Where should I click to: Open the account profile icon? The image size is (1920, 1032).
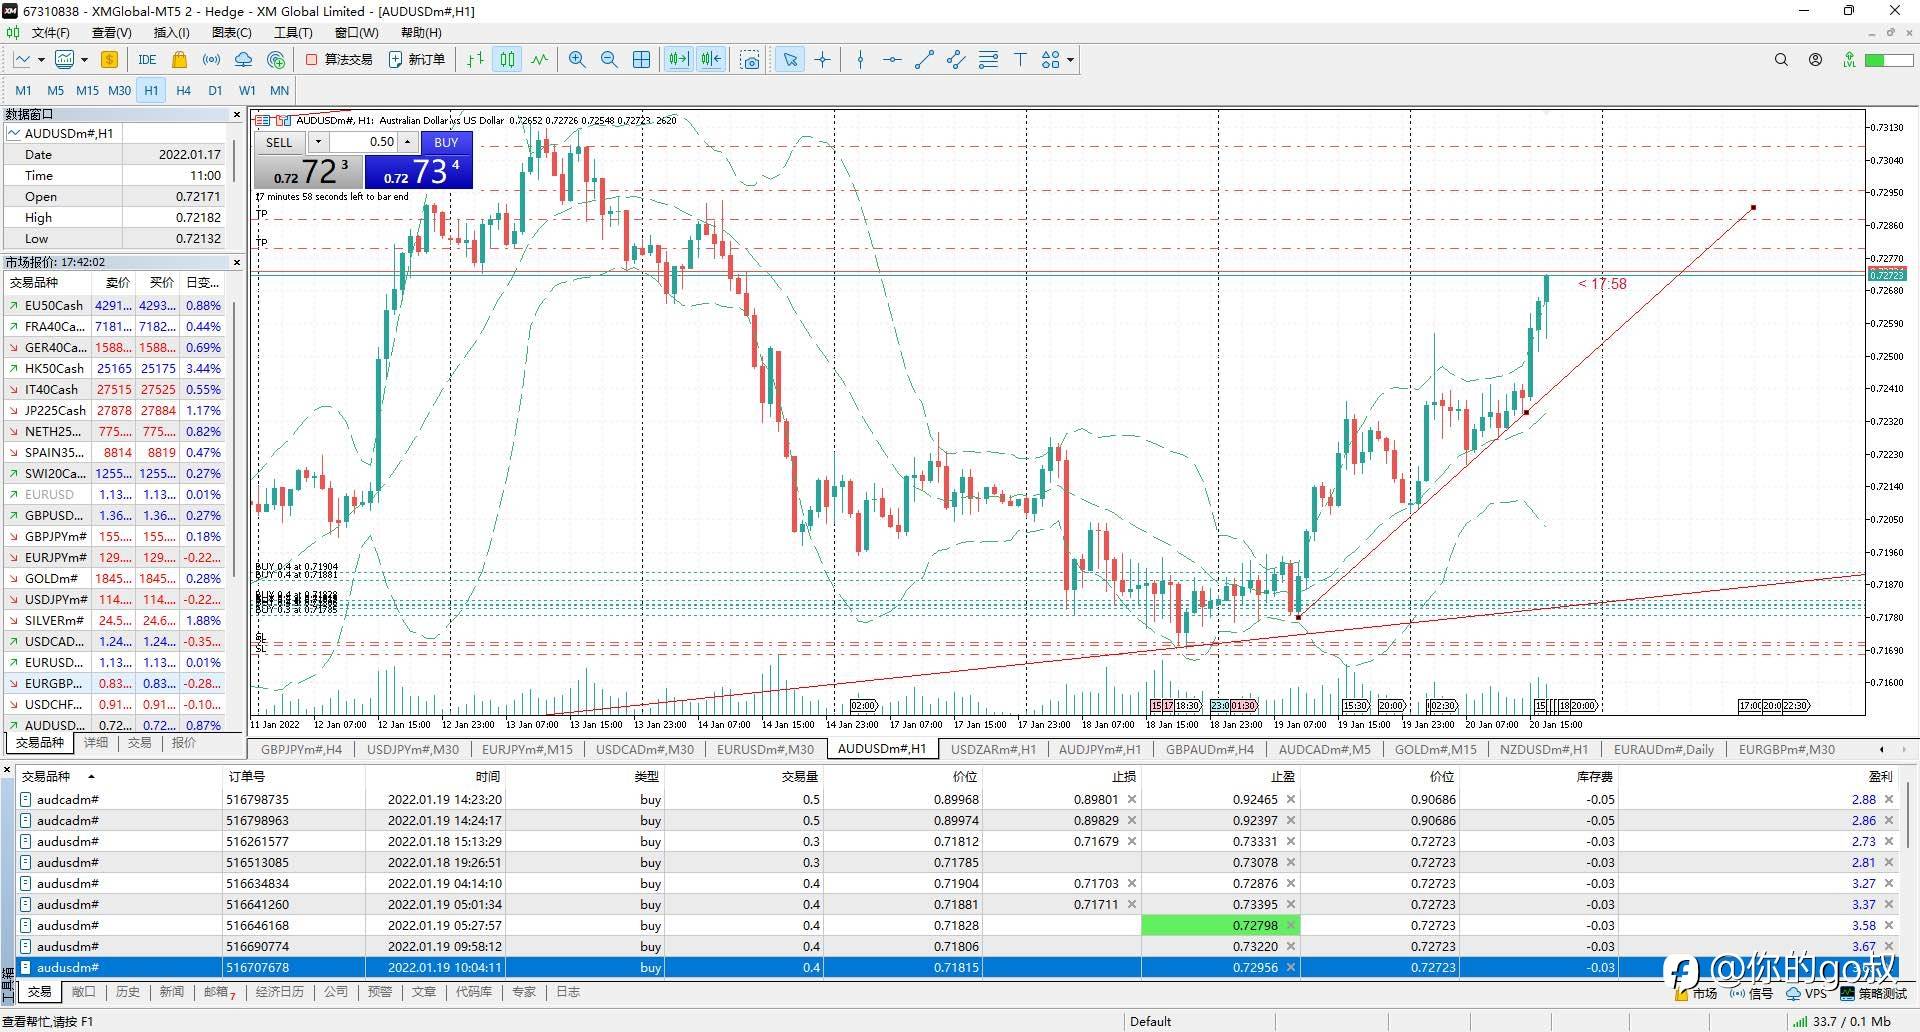click(1815, 60)
